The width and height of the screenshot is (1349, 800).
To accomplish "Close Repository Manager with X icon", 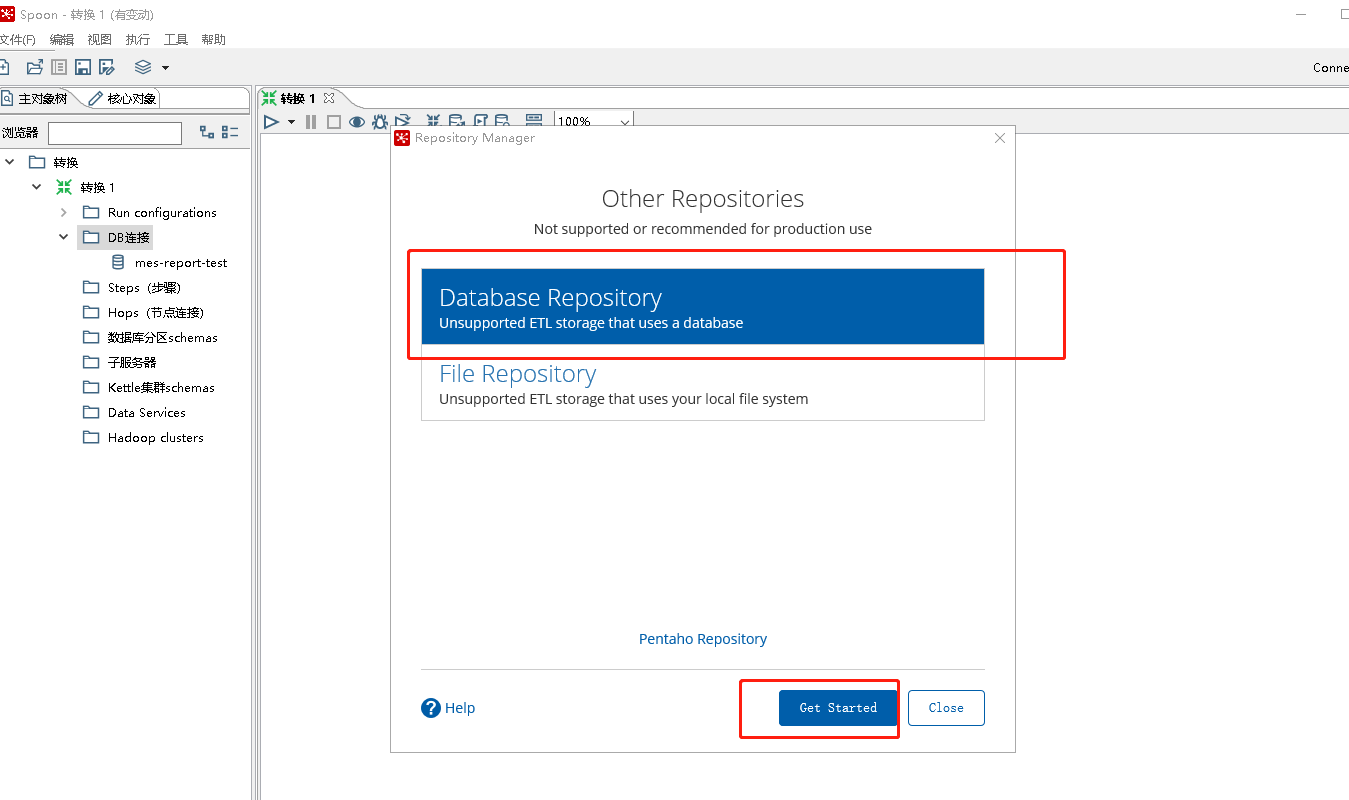I will 1000,138.
